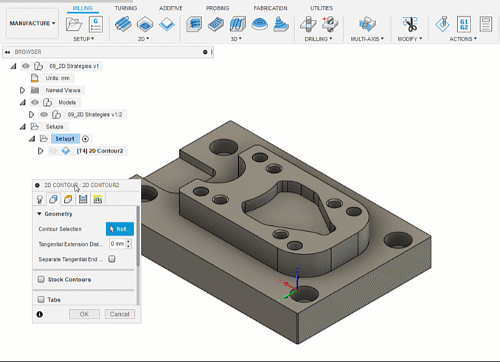This screenshot has height=362, width=500.
Task: Select the 2D Adaptive Clearing tool
Action: [x=123, y=25]
